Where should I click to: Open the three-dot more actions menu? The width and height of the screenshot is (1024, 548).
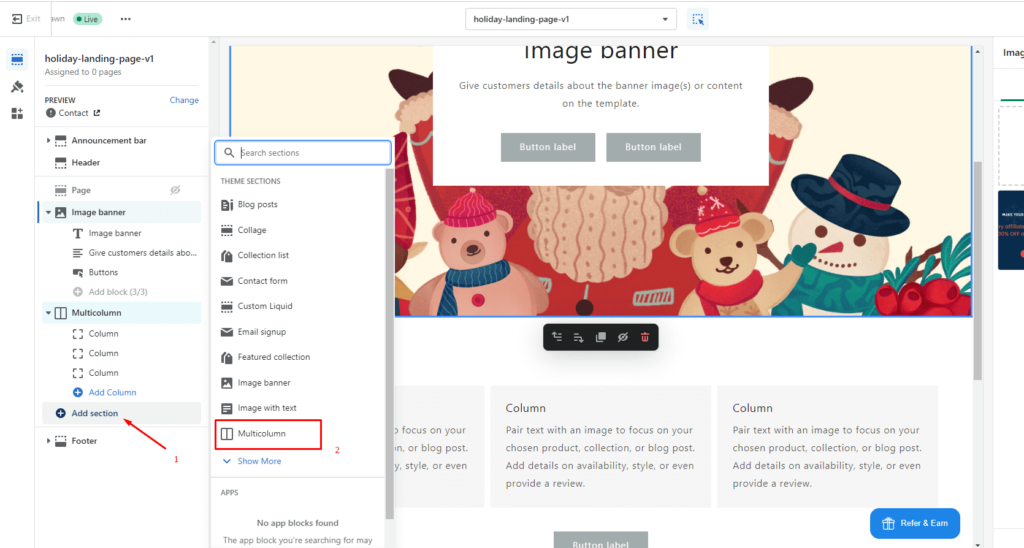[x=125, y=19]
